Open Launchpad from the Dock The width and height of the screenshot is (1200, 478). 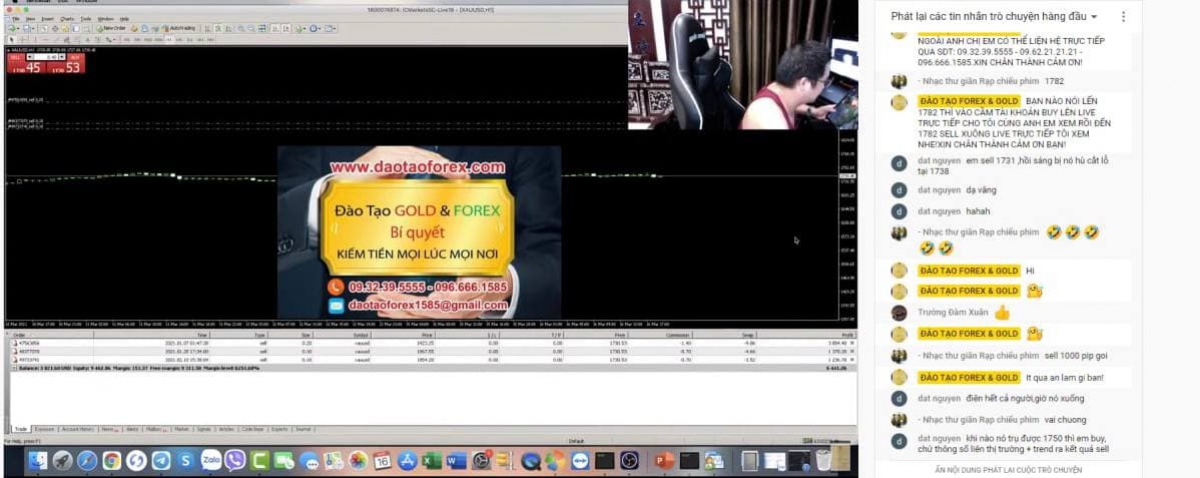[63, 461]
